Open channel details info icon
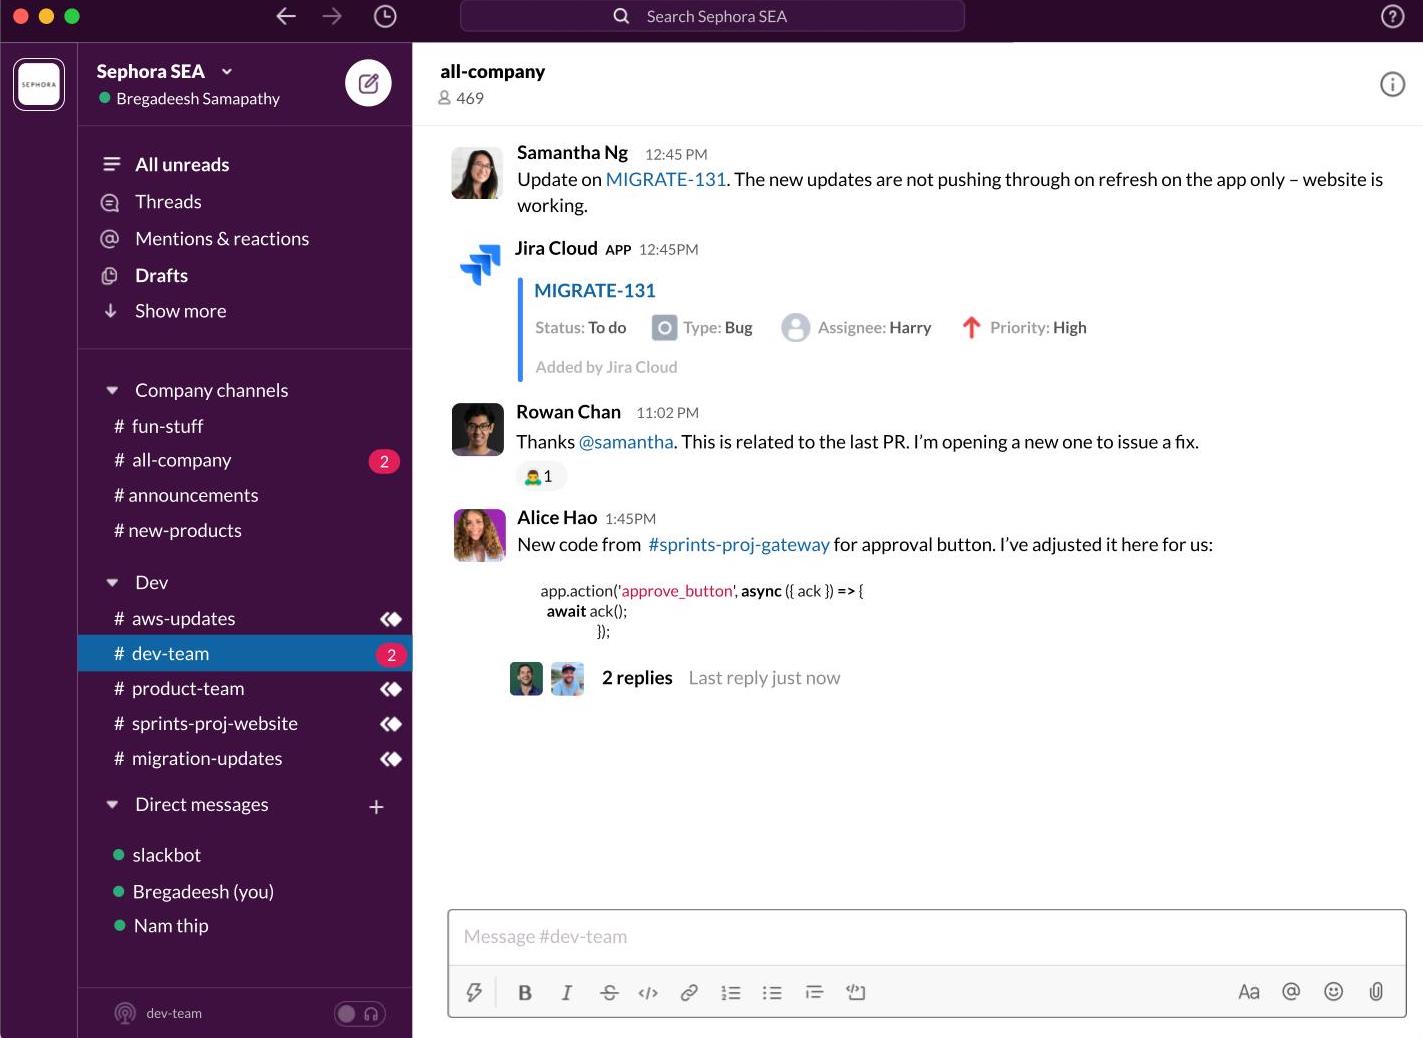 tap(1392, 85)
